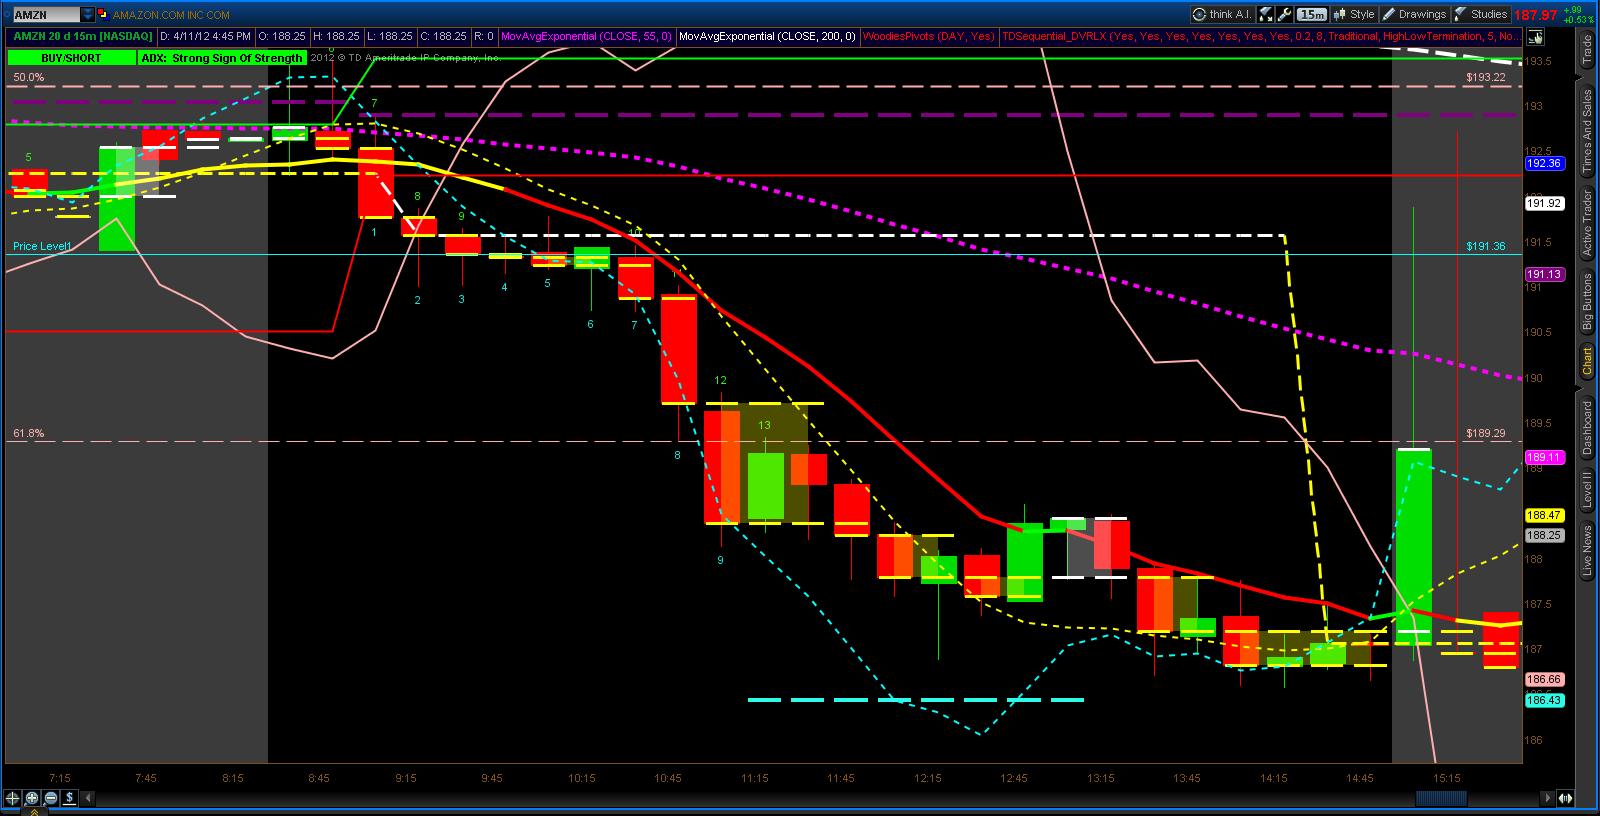This screenshot has width=1600, height=816.
Task: Click the 192.36 price bubble
Action: point(1544,163)
